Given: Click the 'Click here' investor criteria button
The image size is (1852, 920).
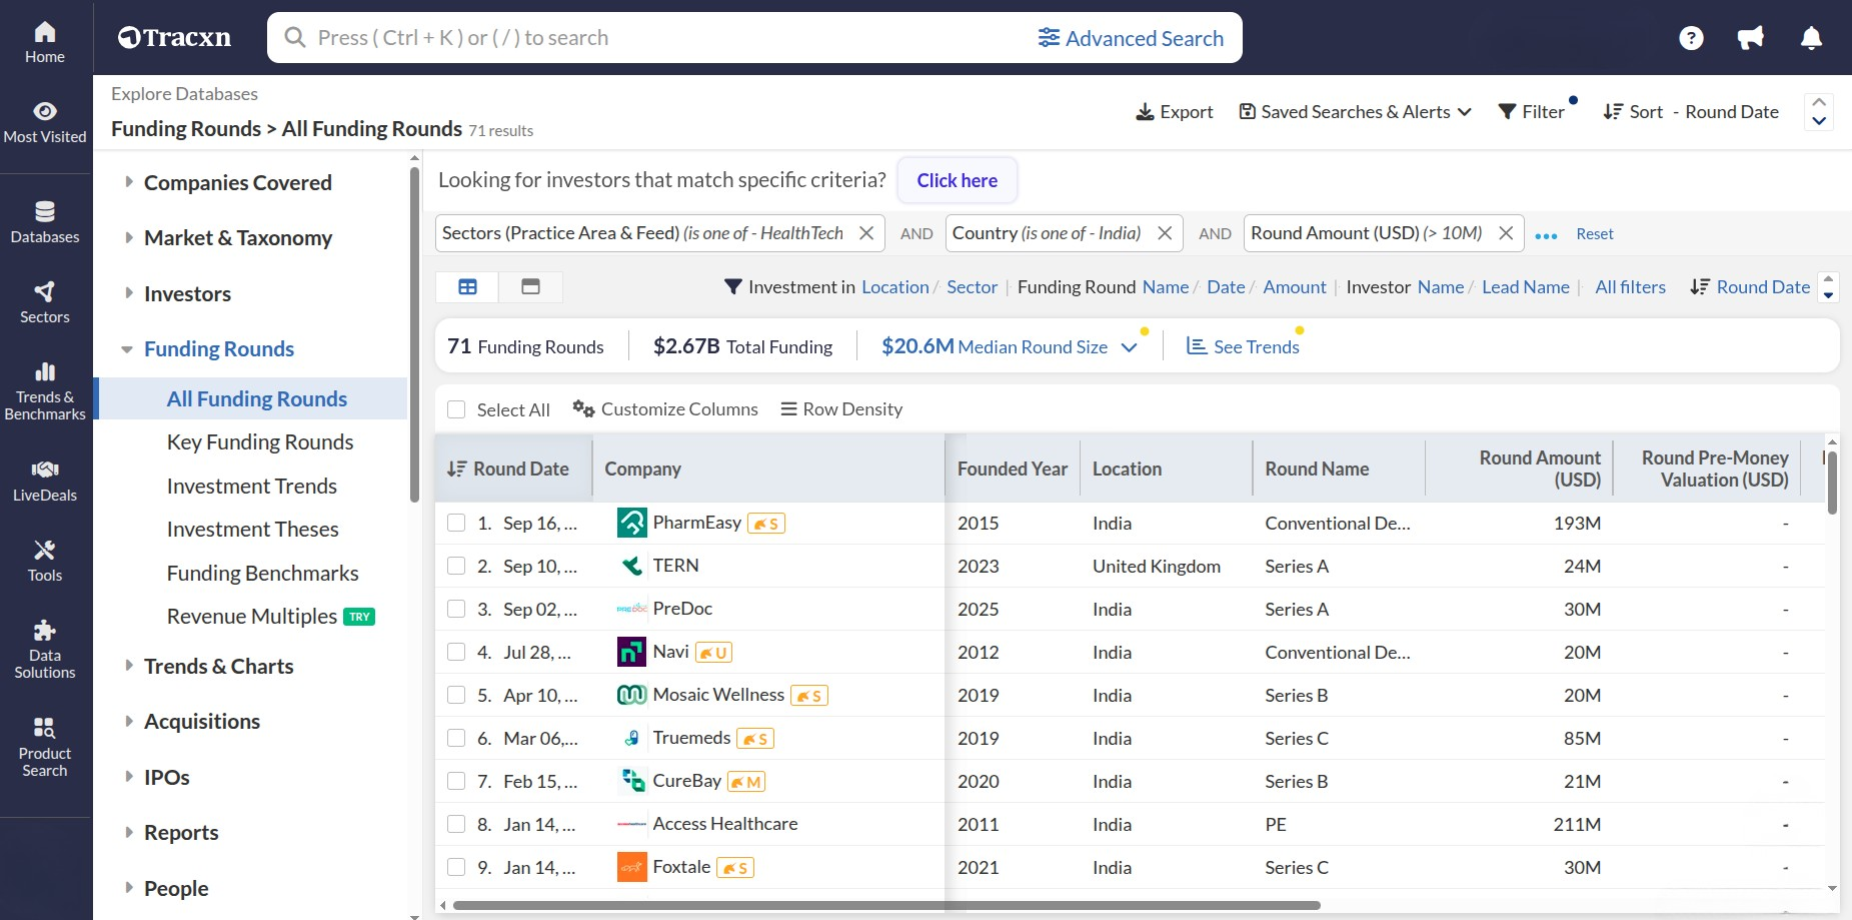Looking at the screenshot, I should coord(956,180).
